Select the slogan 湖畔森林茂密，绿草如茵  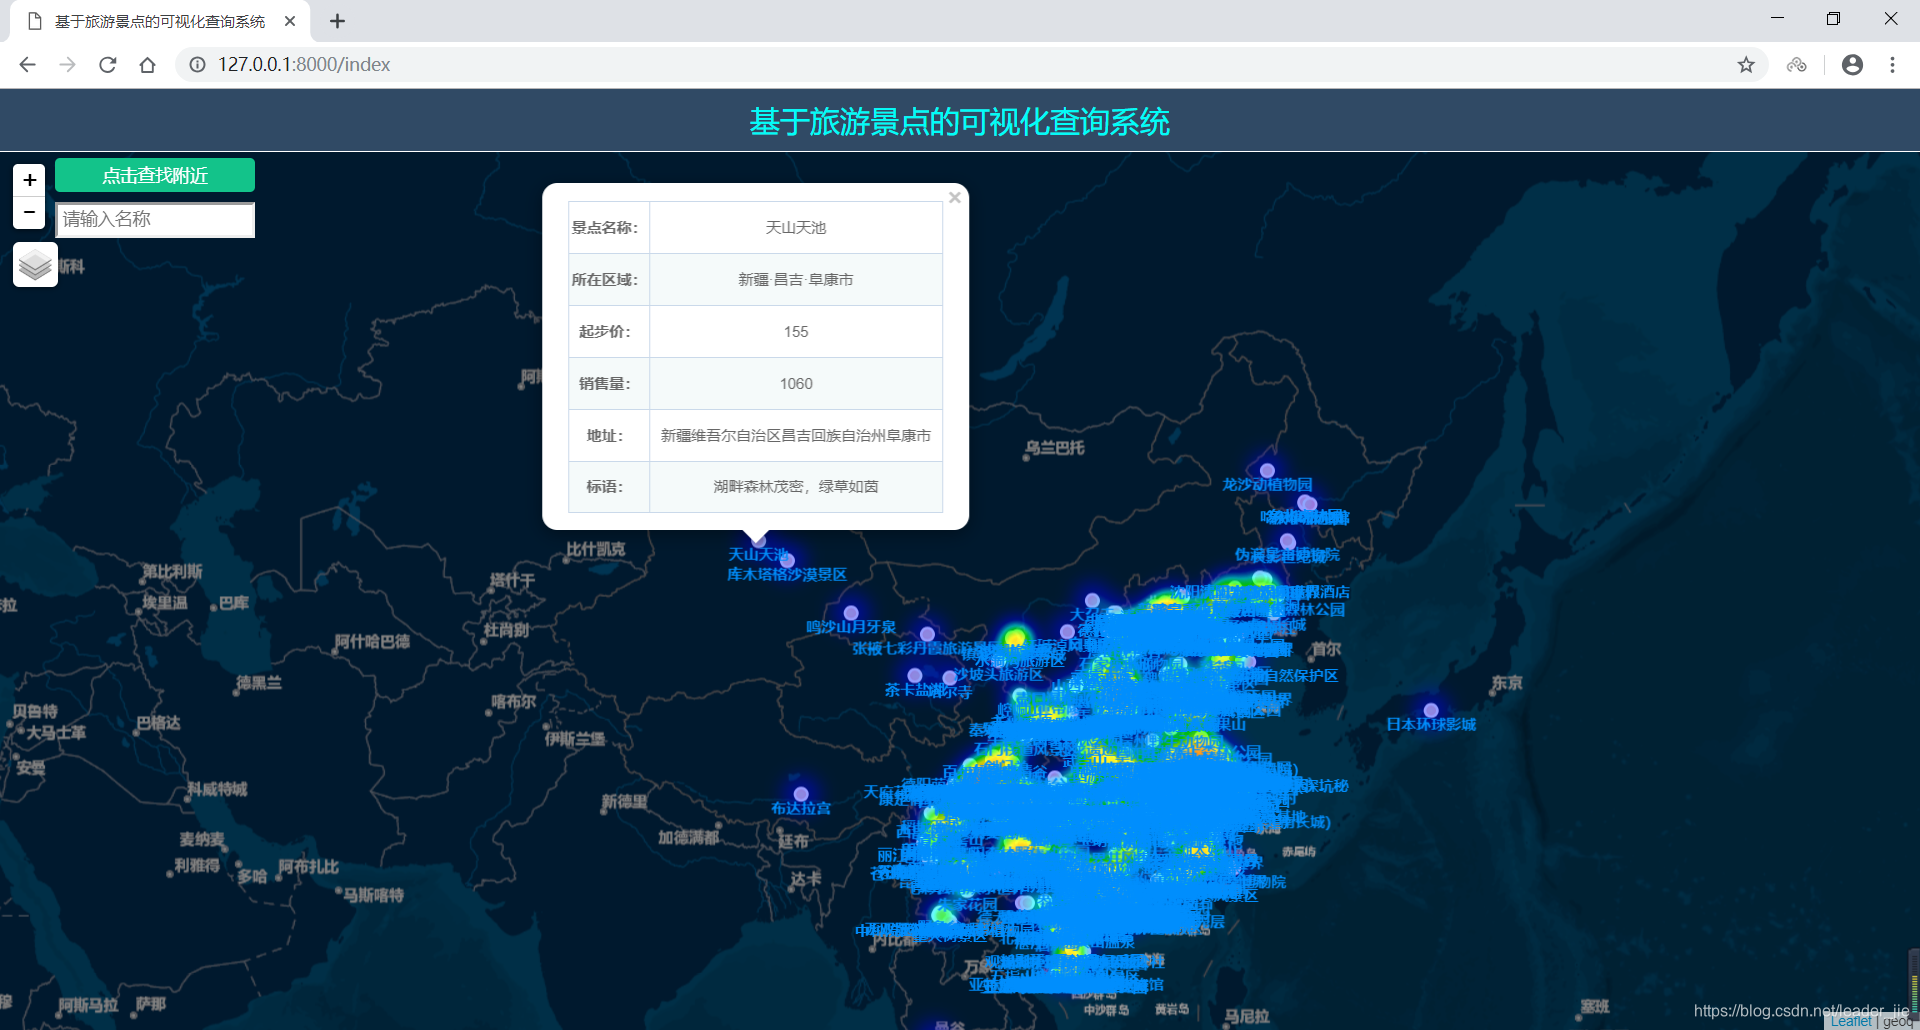coord(796,487)
